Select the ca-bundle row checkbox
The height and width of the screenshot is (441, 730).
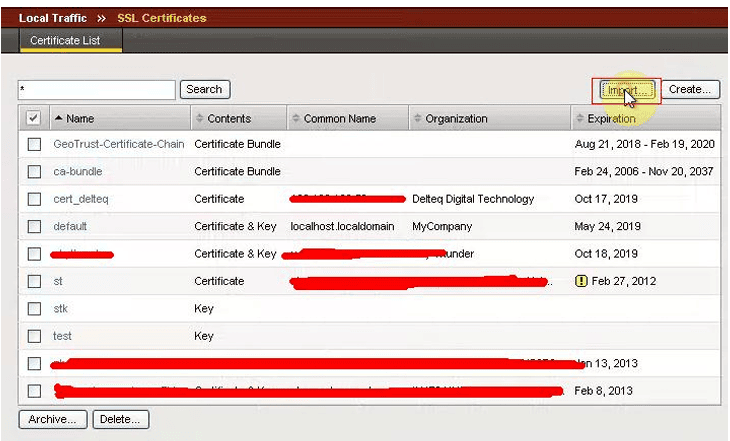pos(34,172)
